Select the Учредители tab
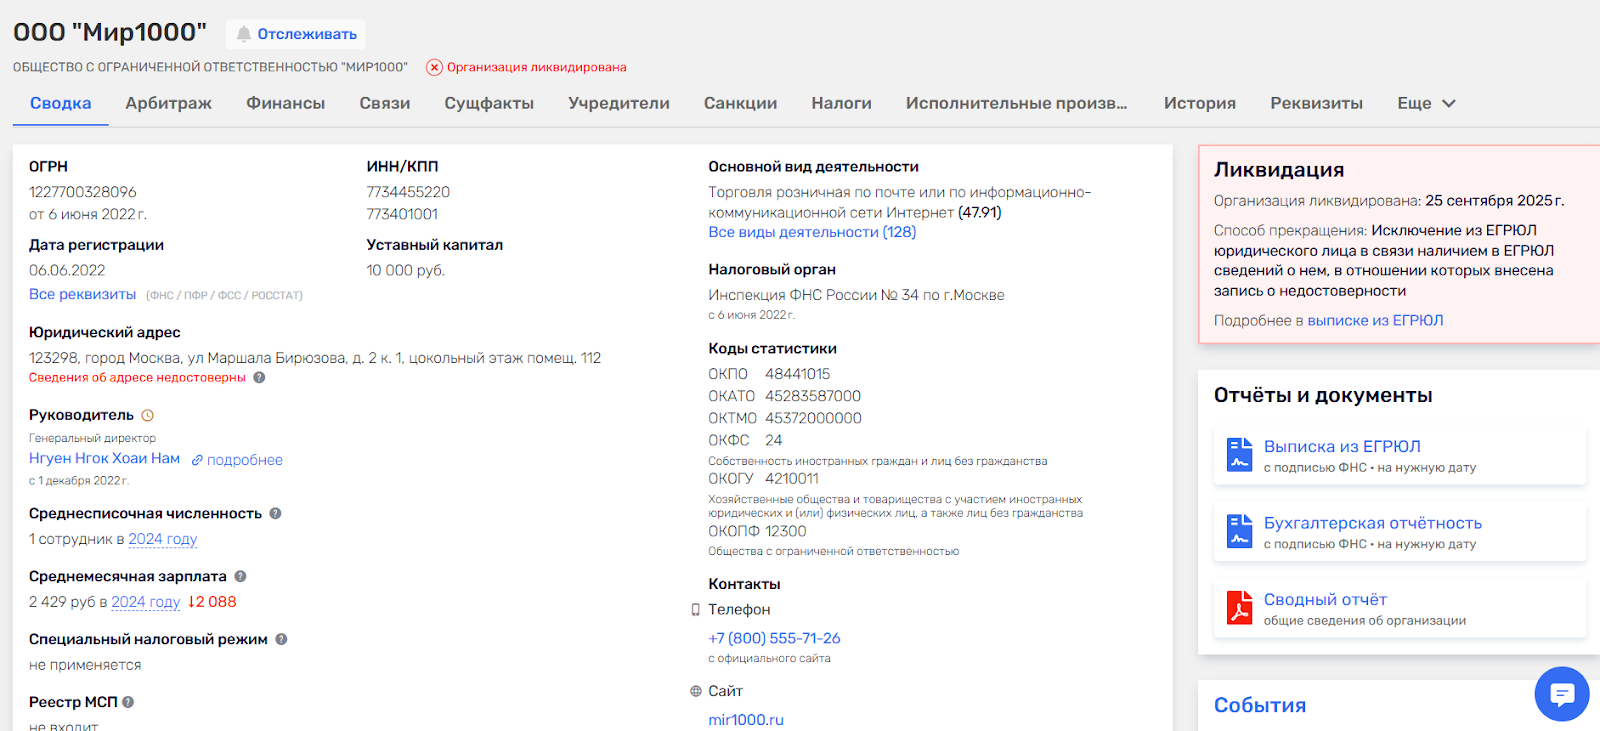Viewport: 1600px width, 731px height. 619,103
